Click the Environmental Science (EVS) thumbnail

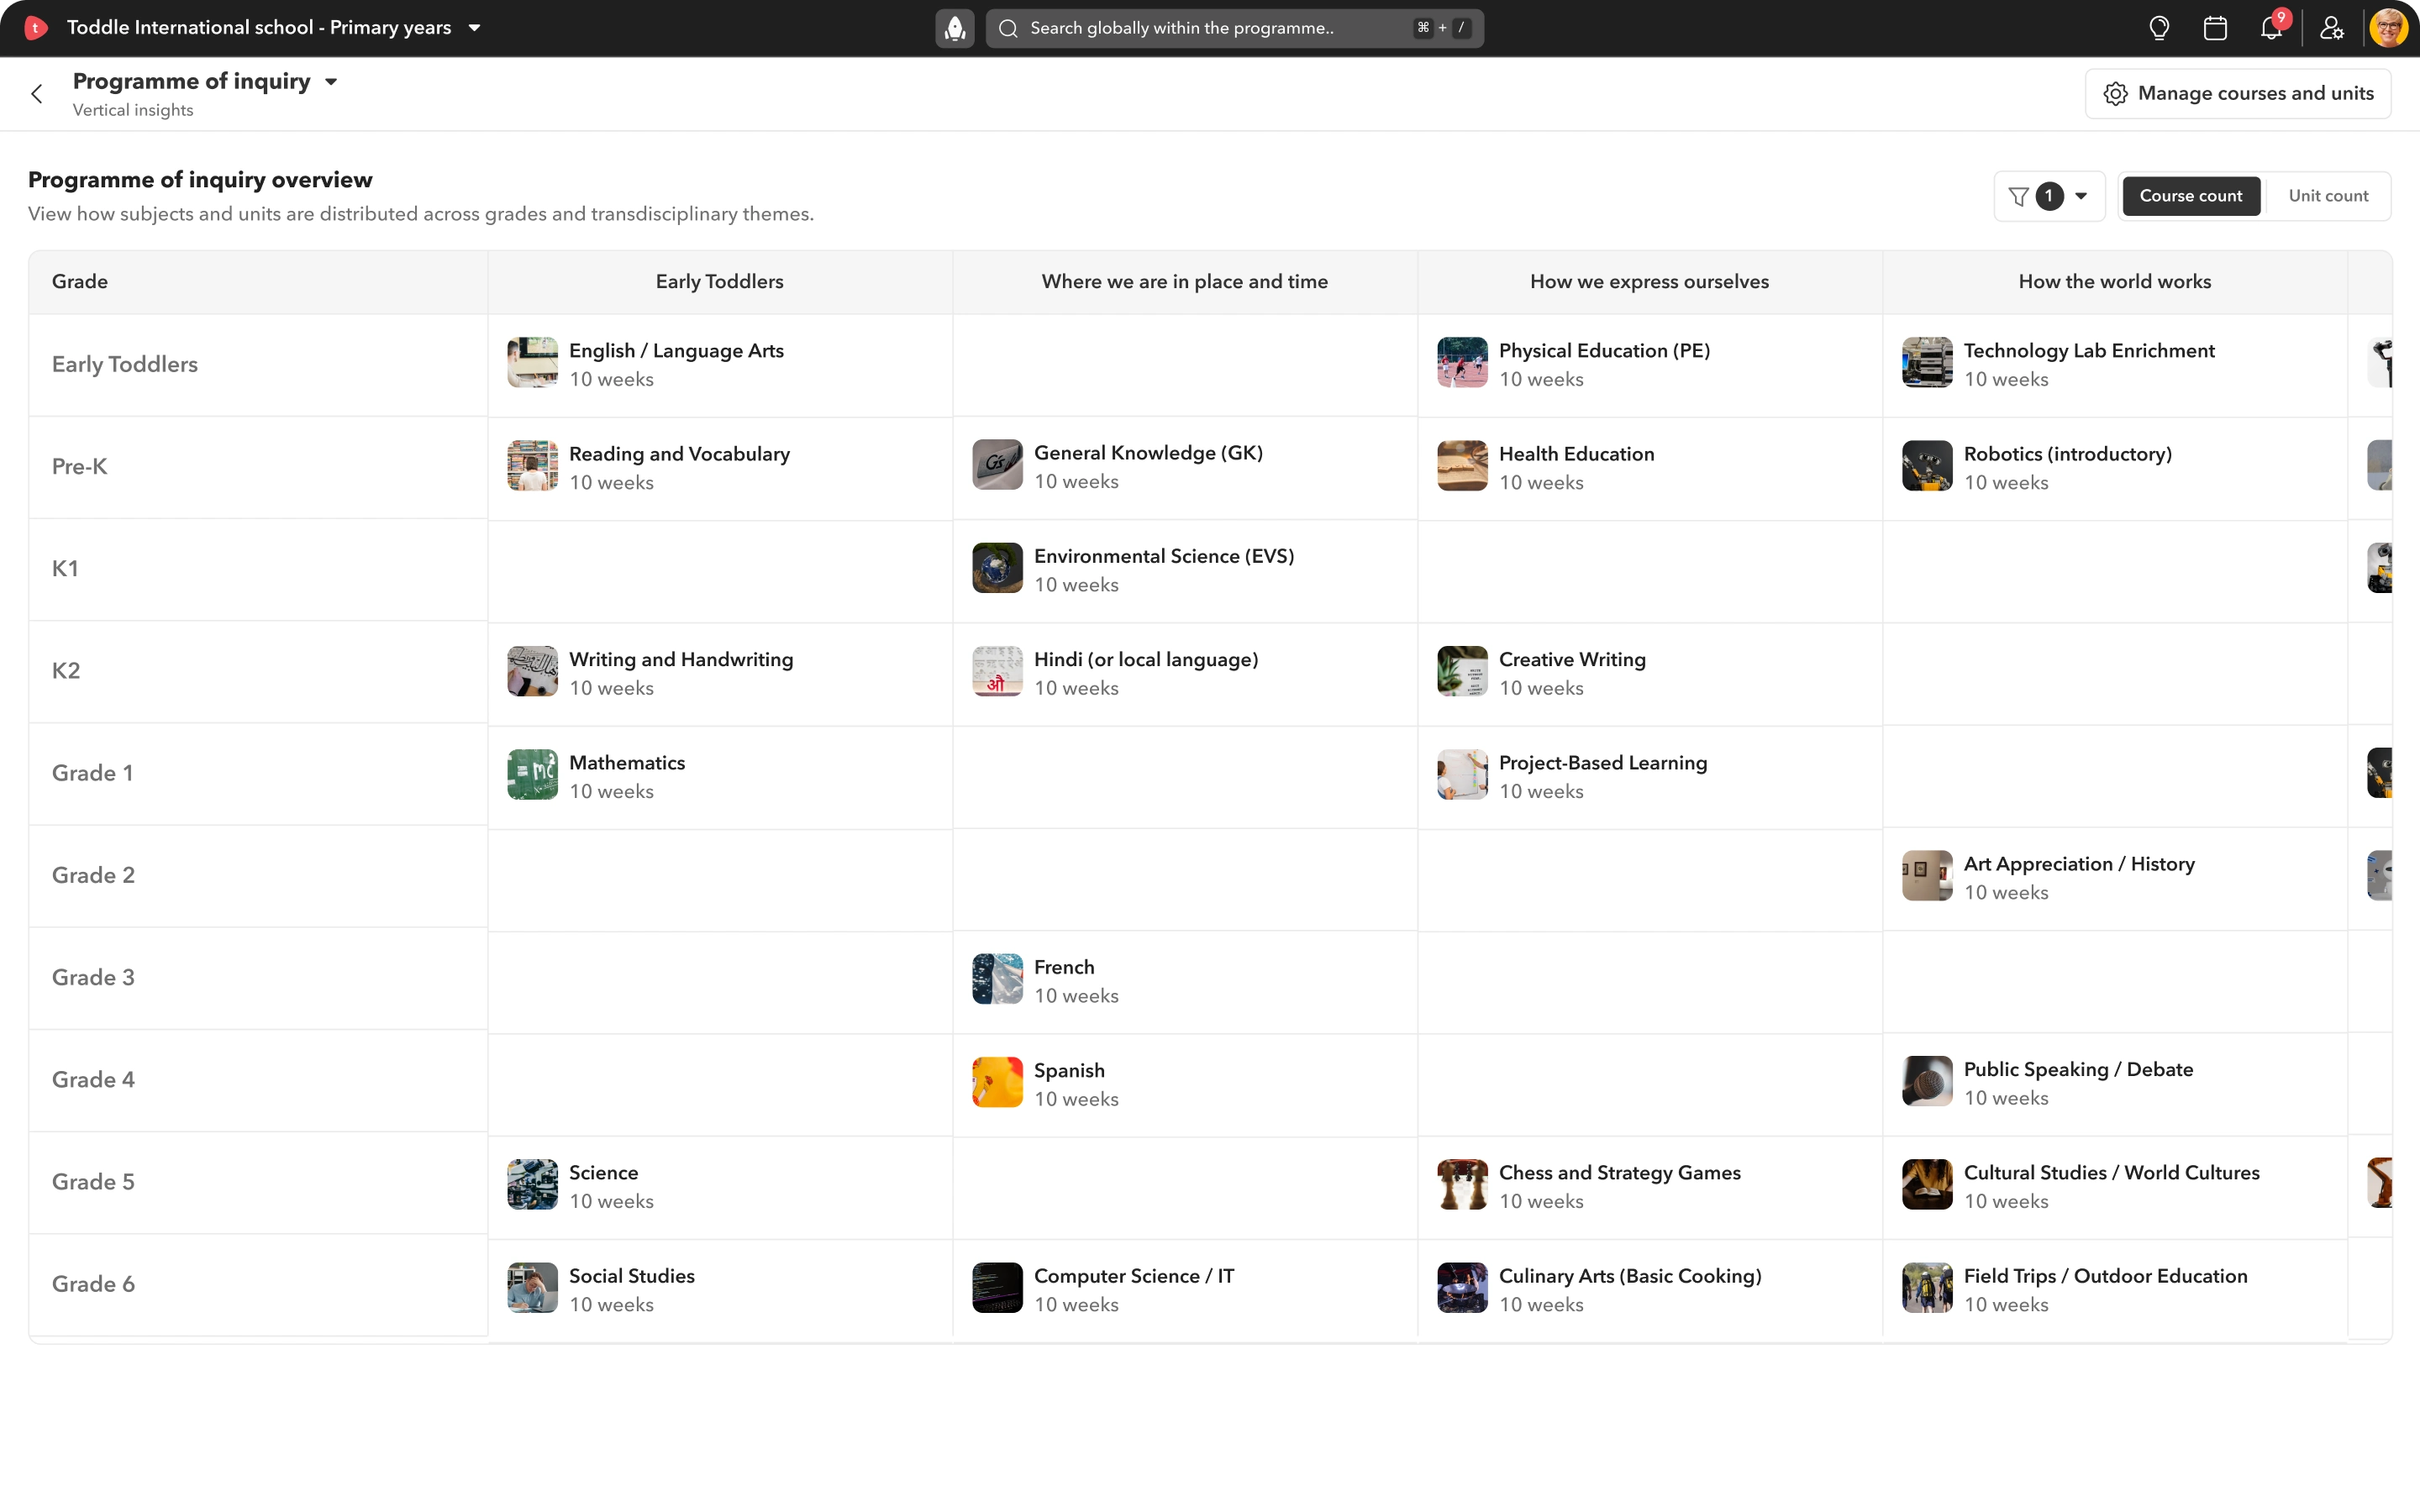coord(997,568)
